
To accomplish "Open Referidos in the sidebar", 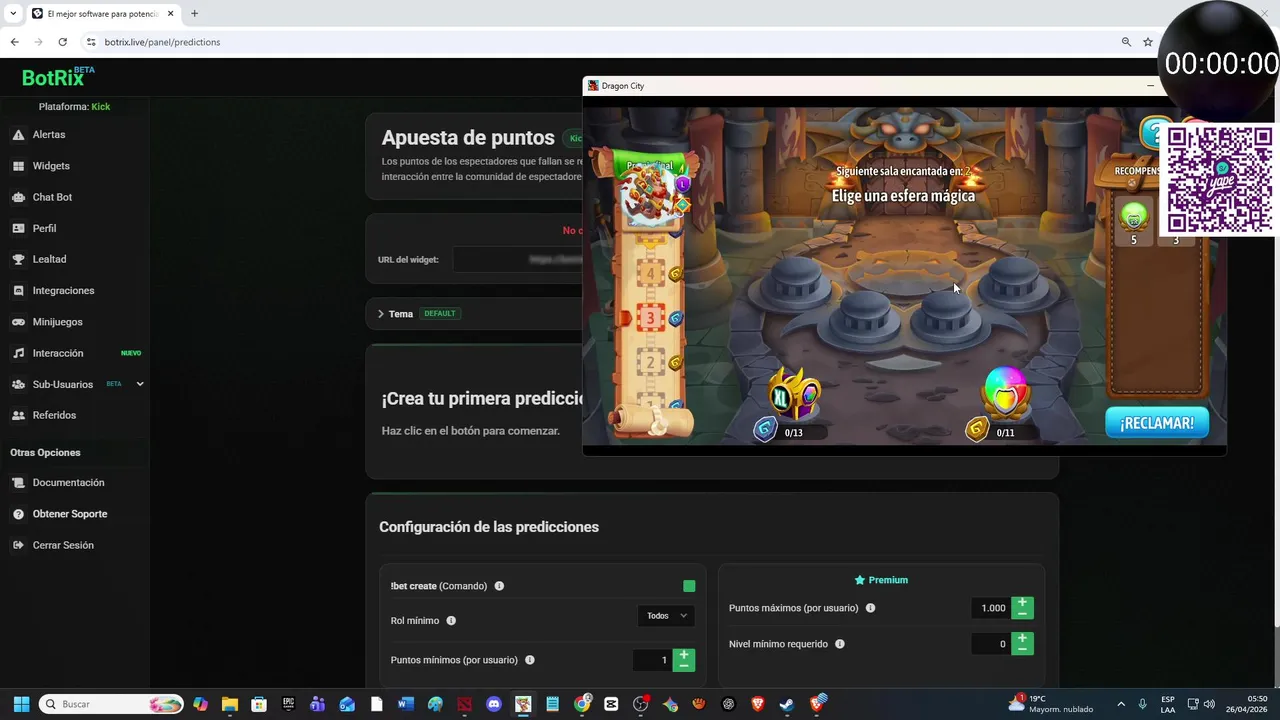I will click(x=54, y=415).
